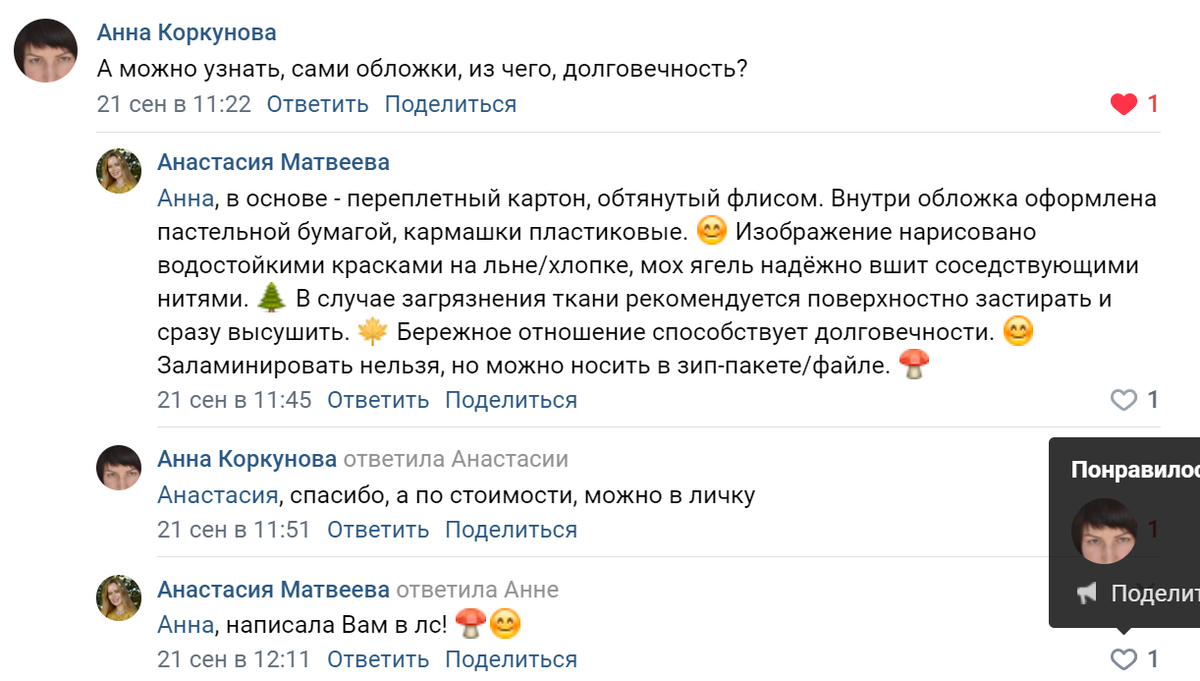This screenshot has height=681, width=1200.
Task: Click Поделиться under the 11:22 comment
Action: pyautogui.click(x=451, y=104)
